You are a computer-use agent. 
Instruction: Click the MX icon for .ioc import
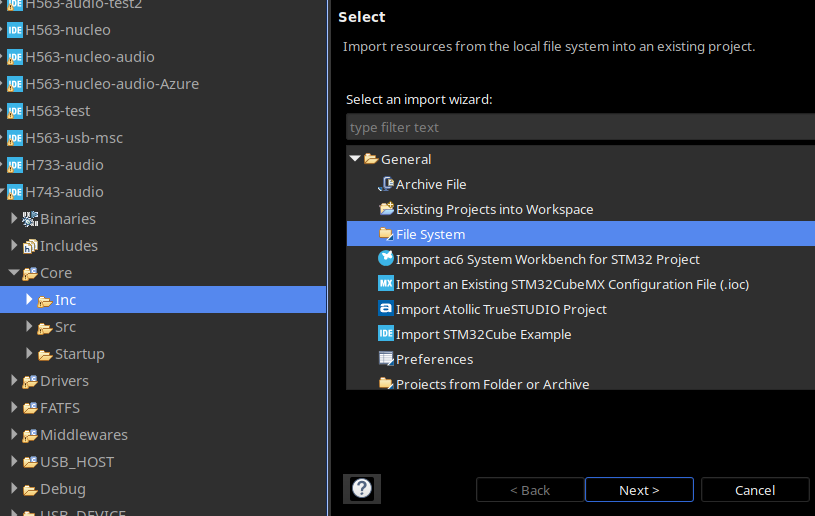coord(386,284)
